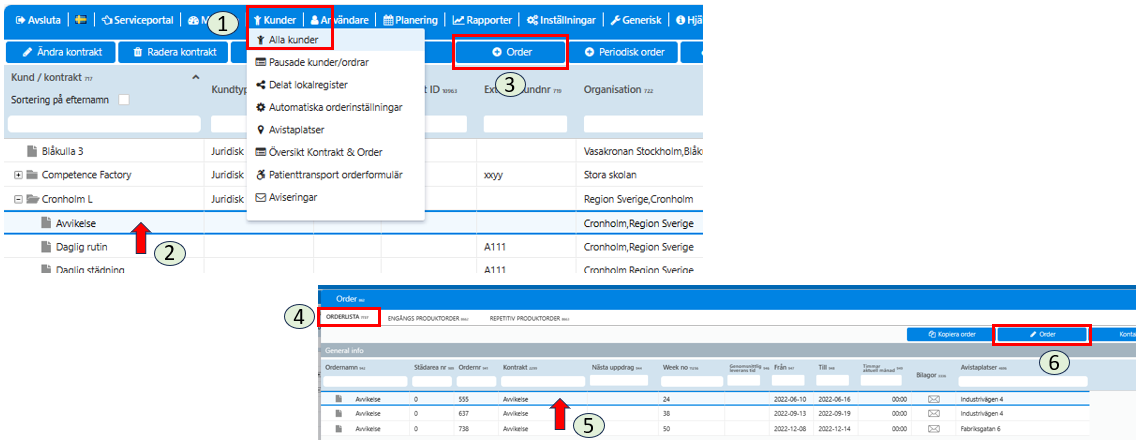The width and height of the screenshot is (1136, 446).
Task: Click the document icon on order row 555
Action: point(338,399)
